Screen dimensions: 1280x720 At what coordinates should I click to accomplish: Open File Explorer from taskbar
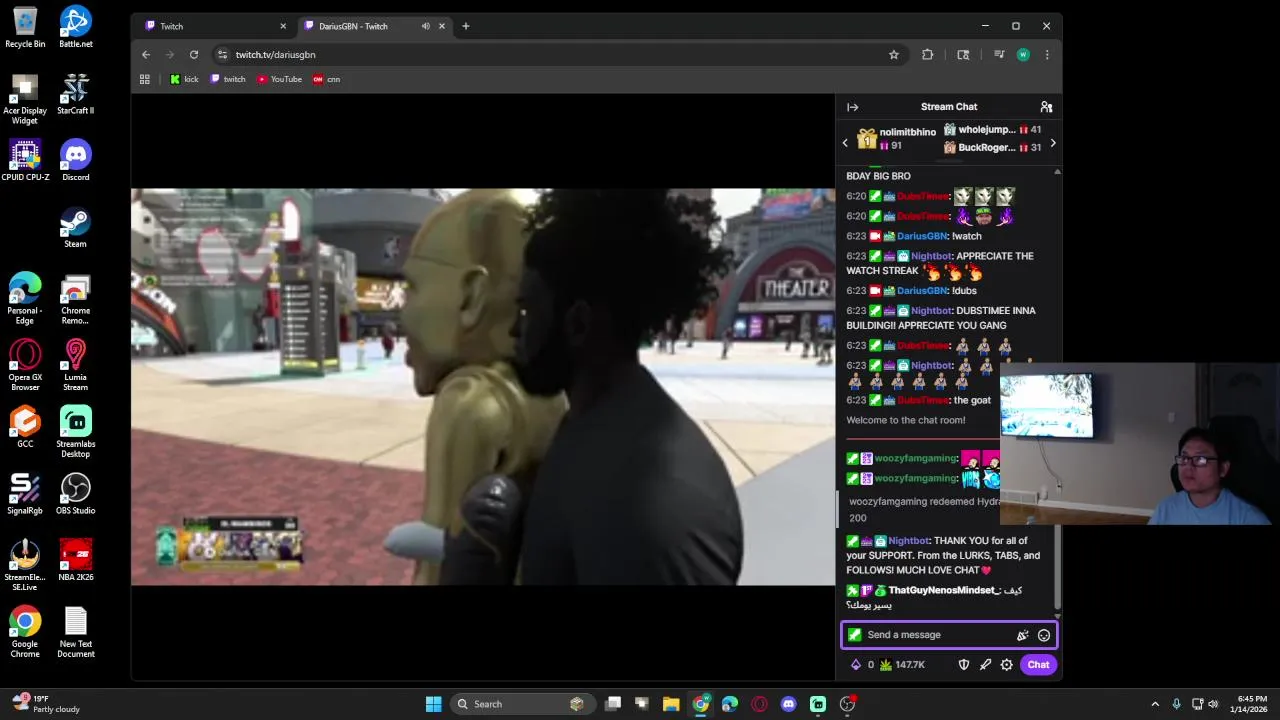click(671, 704)
